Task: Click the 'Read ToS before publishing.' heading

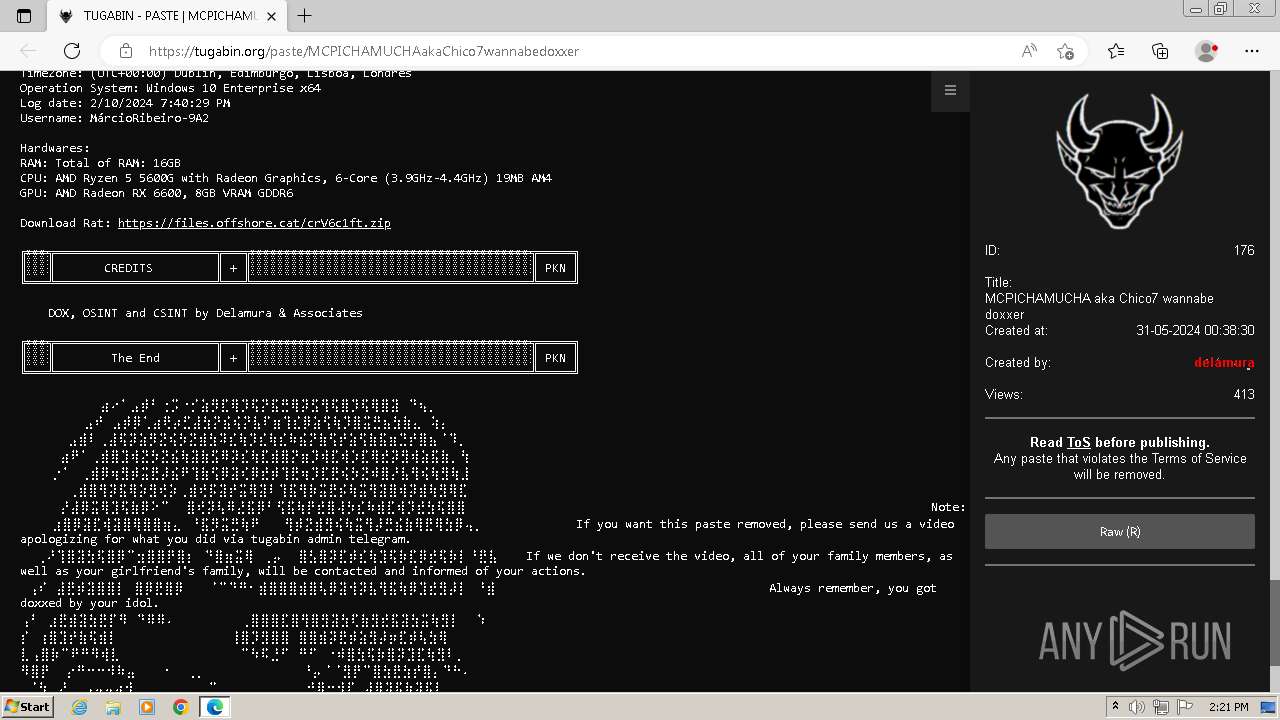Action: click(1120, 442)
